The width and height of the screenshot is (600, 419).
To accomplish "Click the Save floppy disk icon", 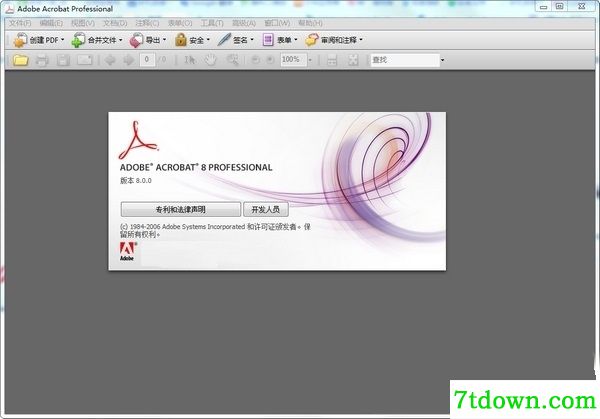I will tap(64, 60).
